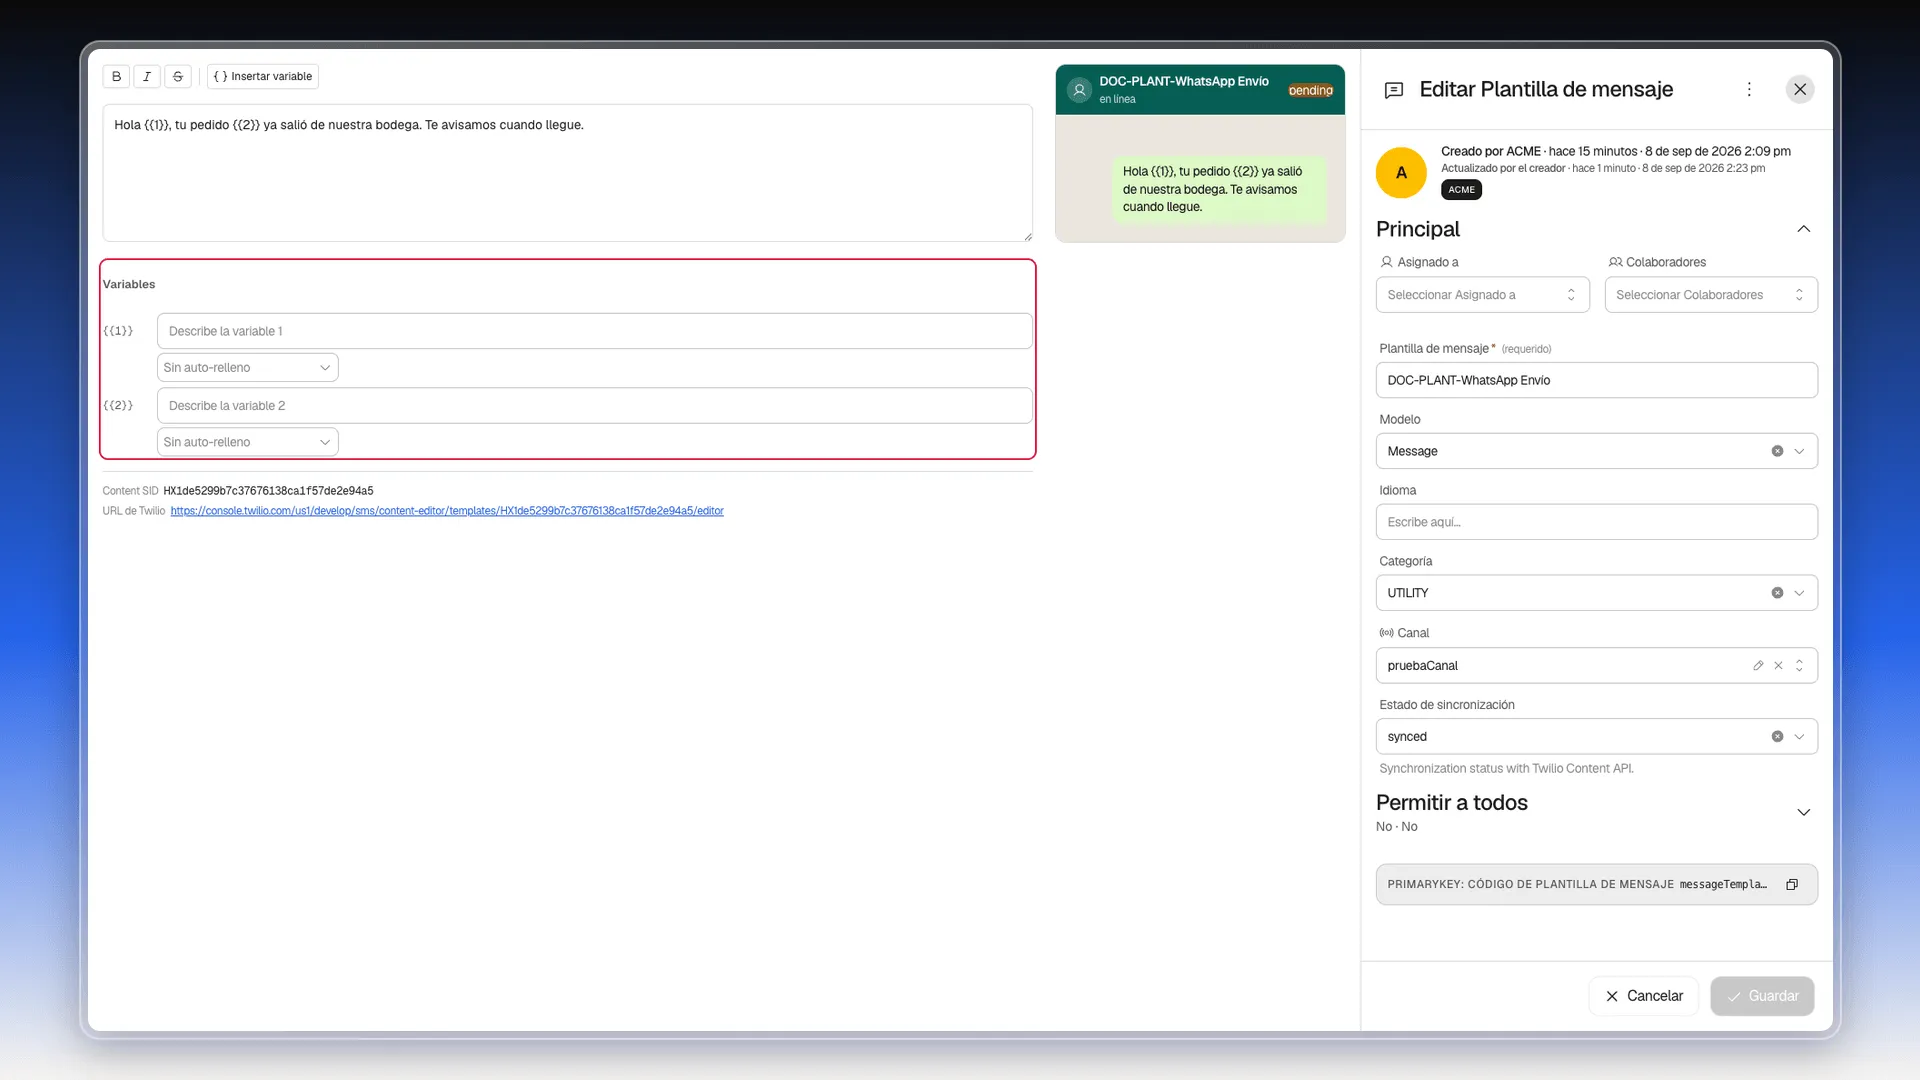Image resolution: width=1920 pixels, height=1080 pixels.
Task: Open the three-dot more options menu
Action: [1749, 89]
